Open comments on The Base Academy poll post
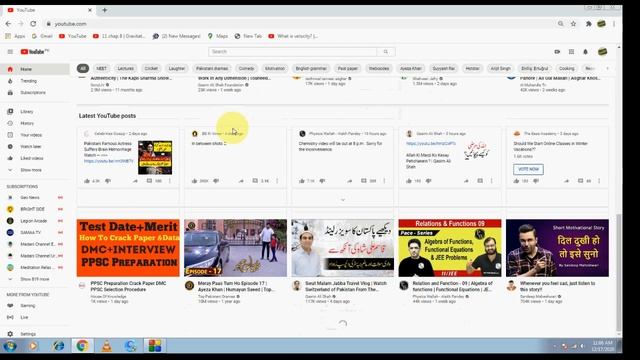The image size is (640, 360). pos(580,181)
